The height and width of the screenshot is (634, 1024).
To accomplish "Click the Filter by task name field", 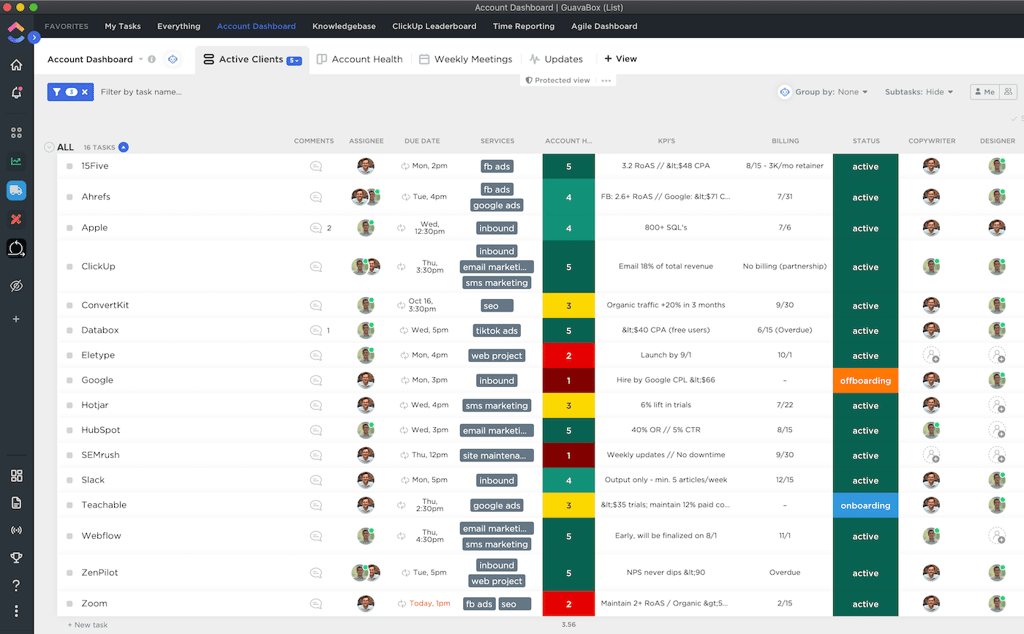I will coord(141,92).
